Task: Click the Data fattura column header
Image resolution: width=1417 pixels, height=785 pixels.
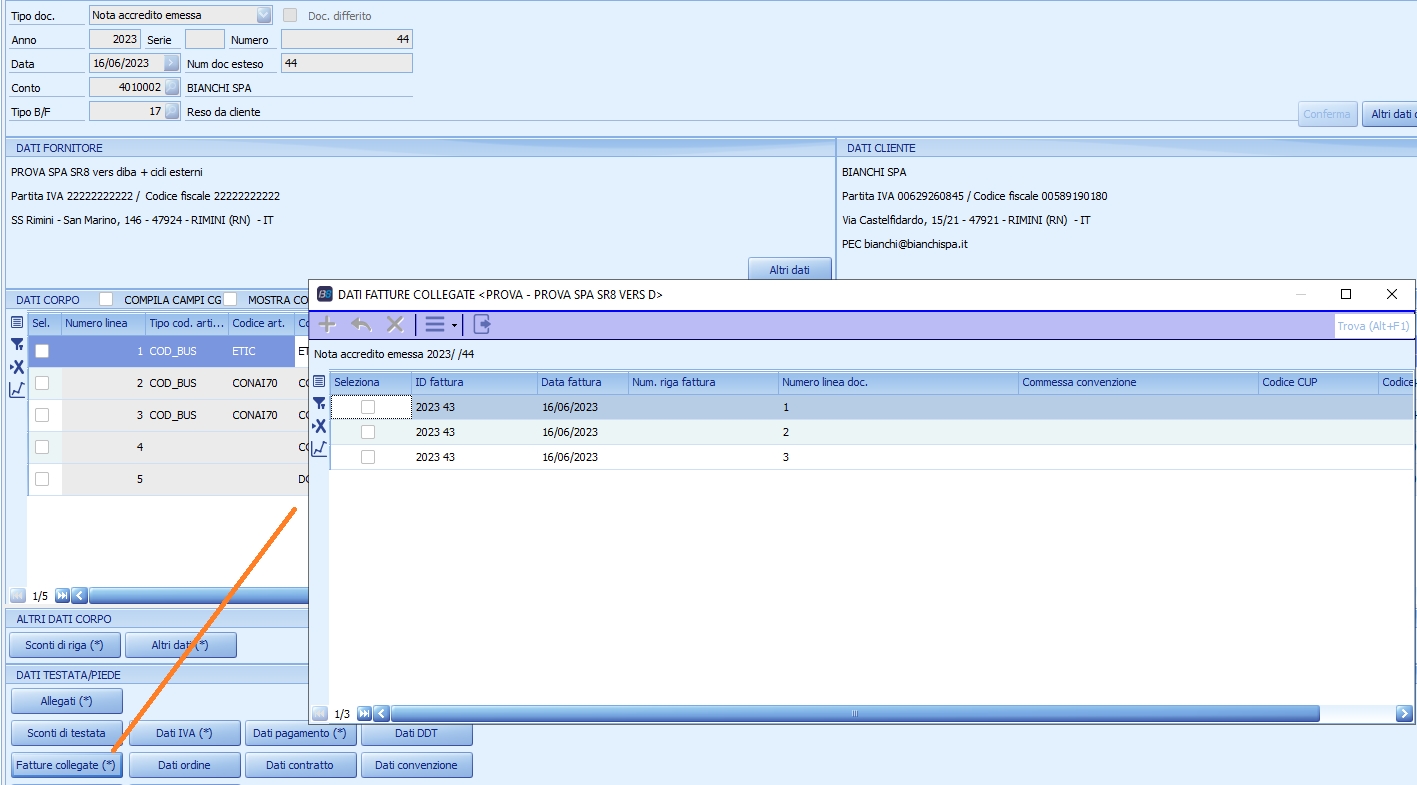Action: (x=583, y=382)
